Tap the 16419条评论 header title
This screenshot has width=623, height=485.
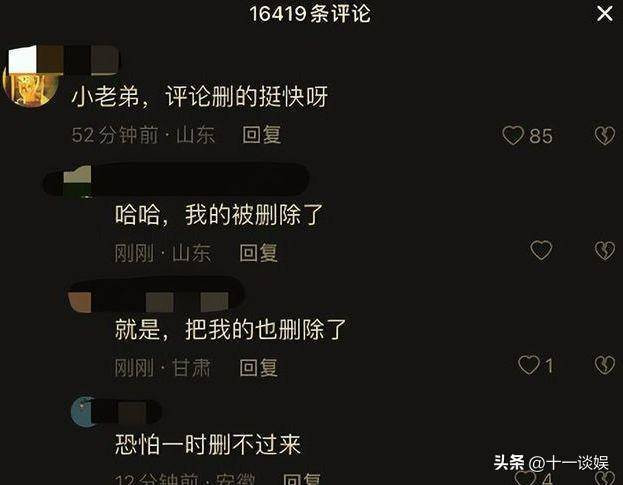(310, 14)
